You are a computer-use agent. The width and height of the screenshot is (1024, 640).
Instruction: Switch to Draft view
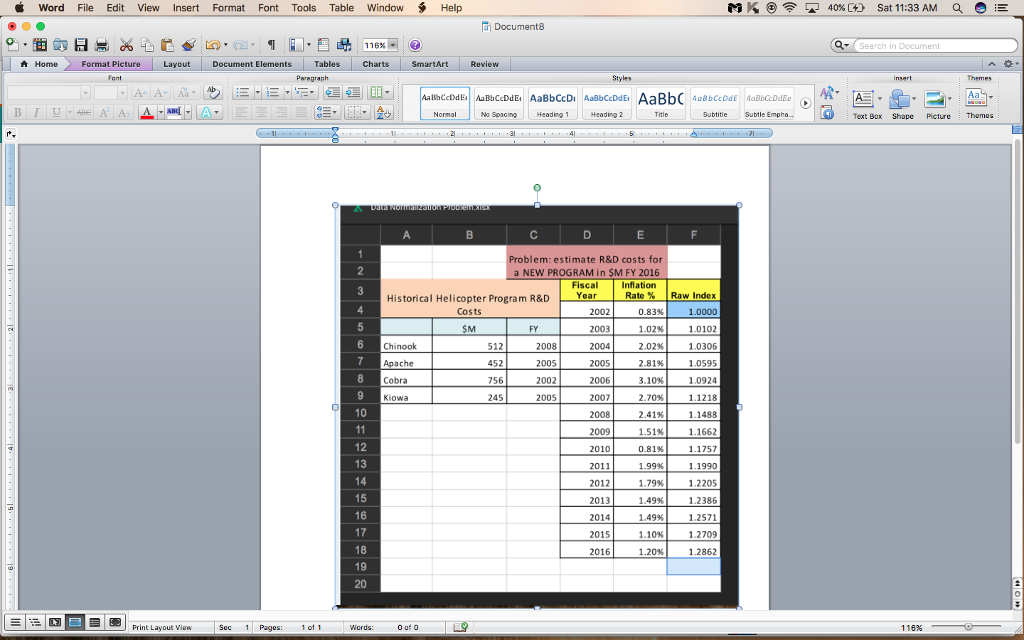[14, 622]
